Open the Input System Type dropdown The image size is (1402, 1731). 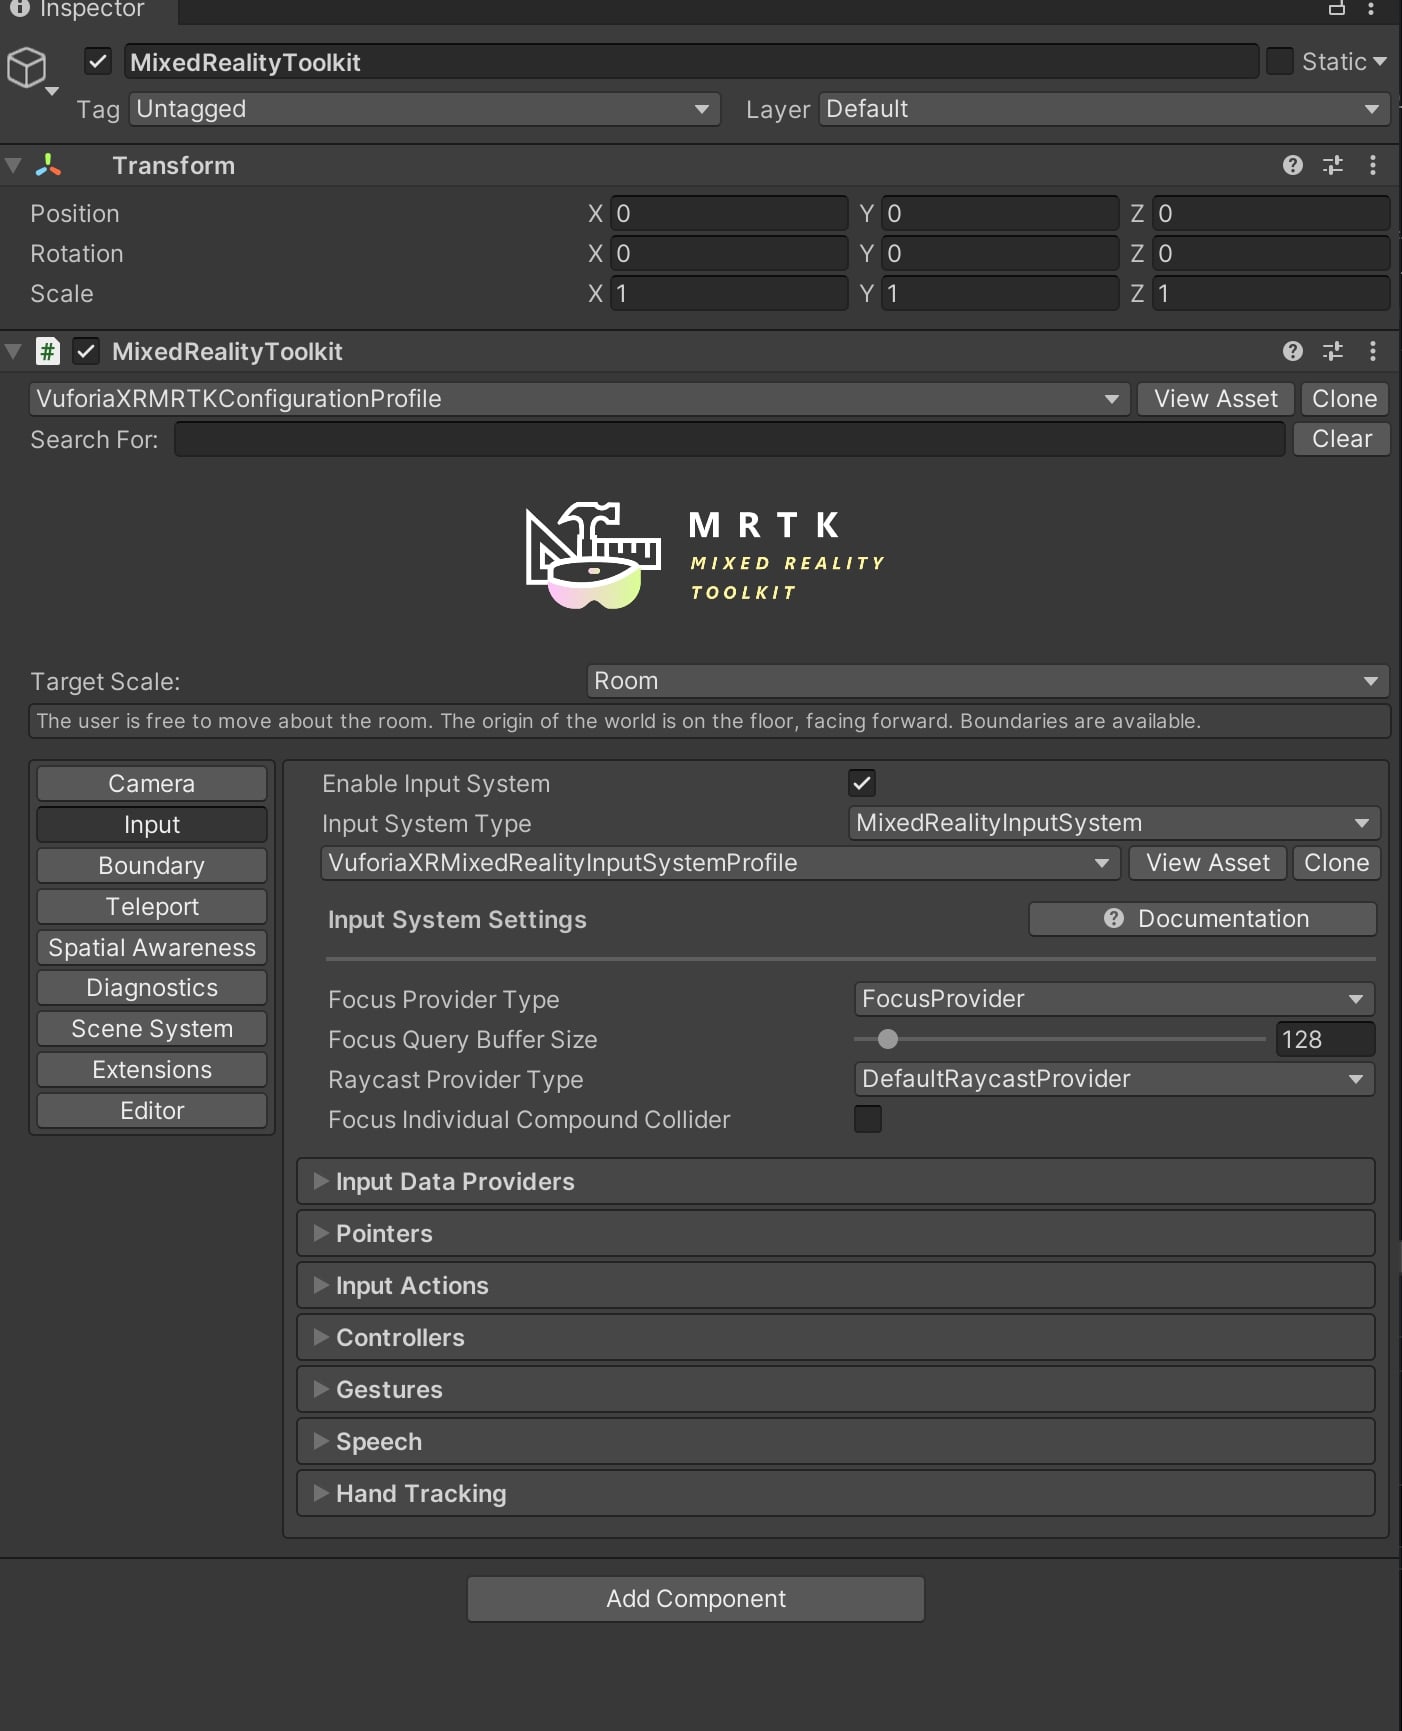[x=1114, y=823]
